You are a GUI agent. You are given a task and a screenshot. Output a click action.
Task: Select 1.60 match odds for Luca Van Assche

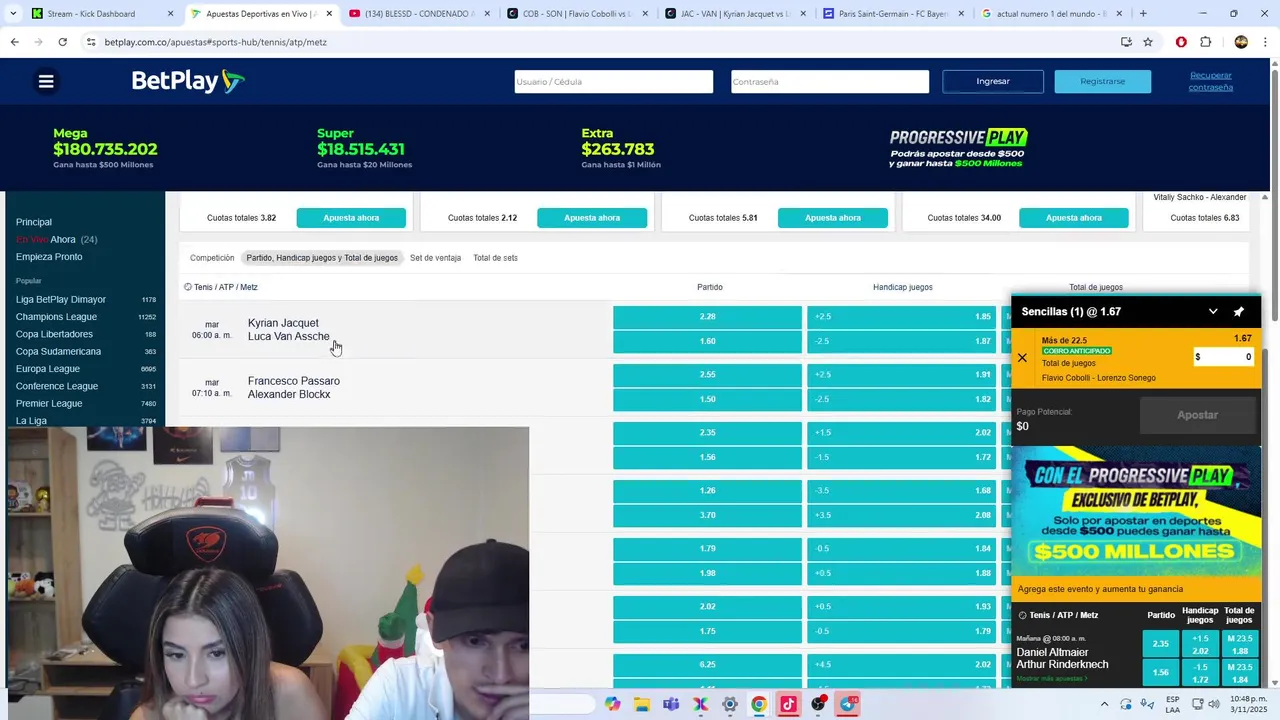pyautogui.click(x=707, y=342)
